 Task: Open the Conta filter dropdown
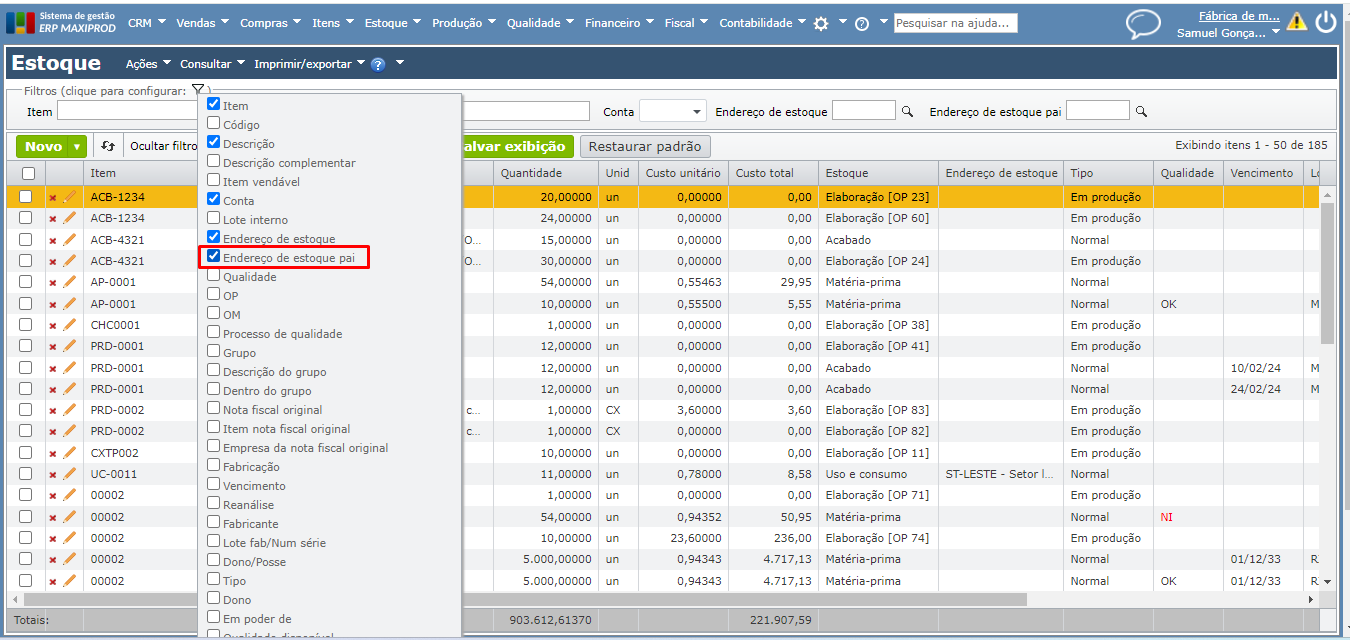point(672,112)
